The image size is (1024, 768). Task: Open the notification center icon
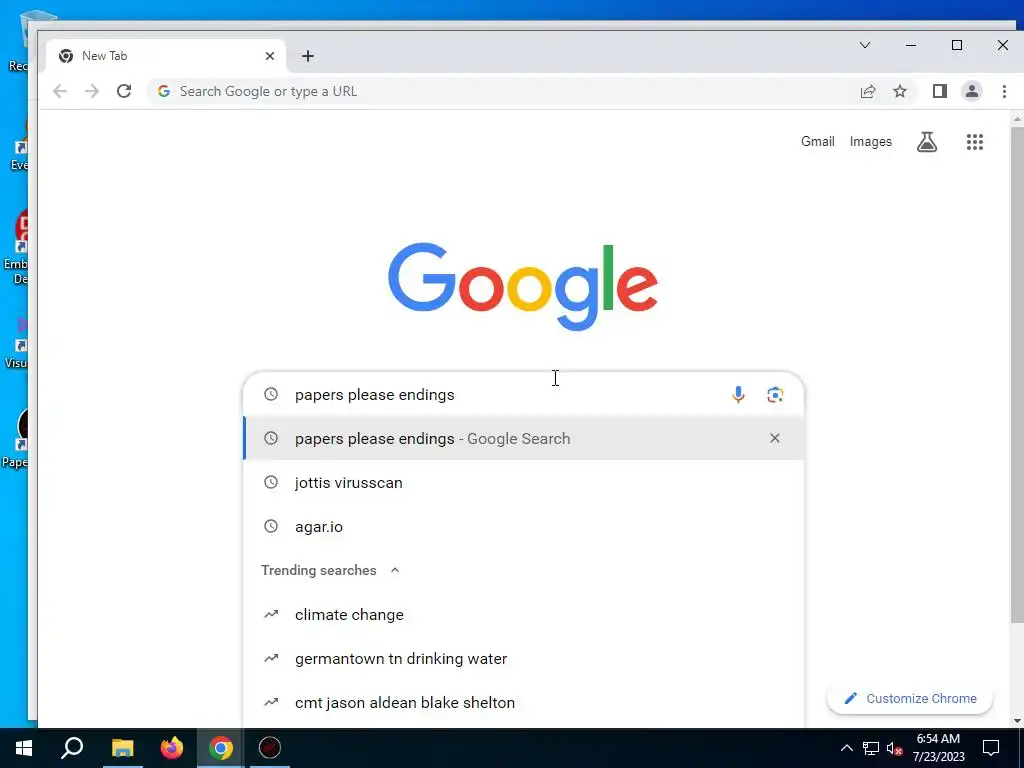(x=991, y=748)
